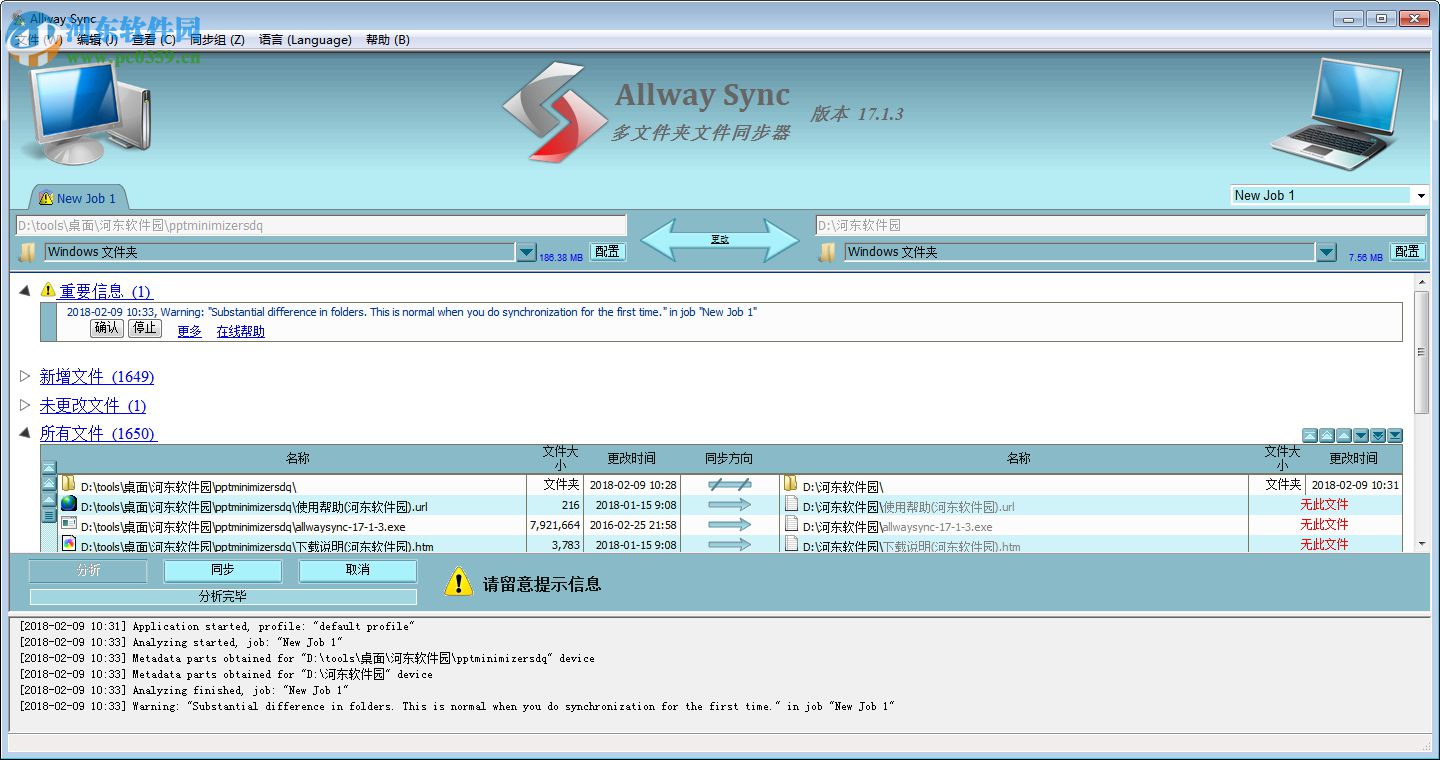Click the left folder device icon beside Windows 文件夹
The height and width of the screenshot is (760, 1440).
(25, 252)
